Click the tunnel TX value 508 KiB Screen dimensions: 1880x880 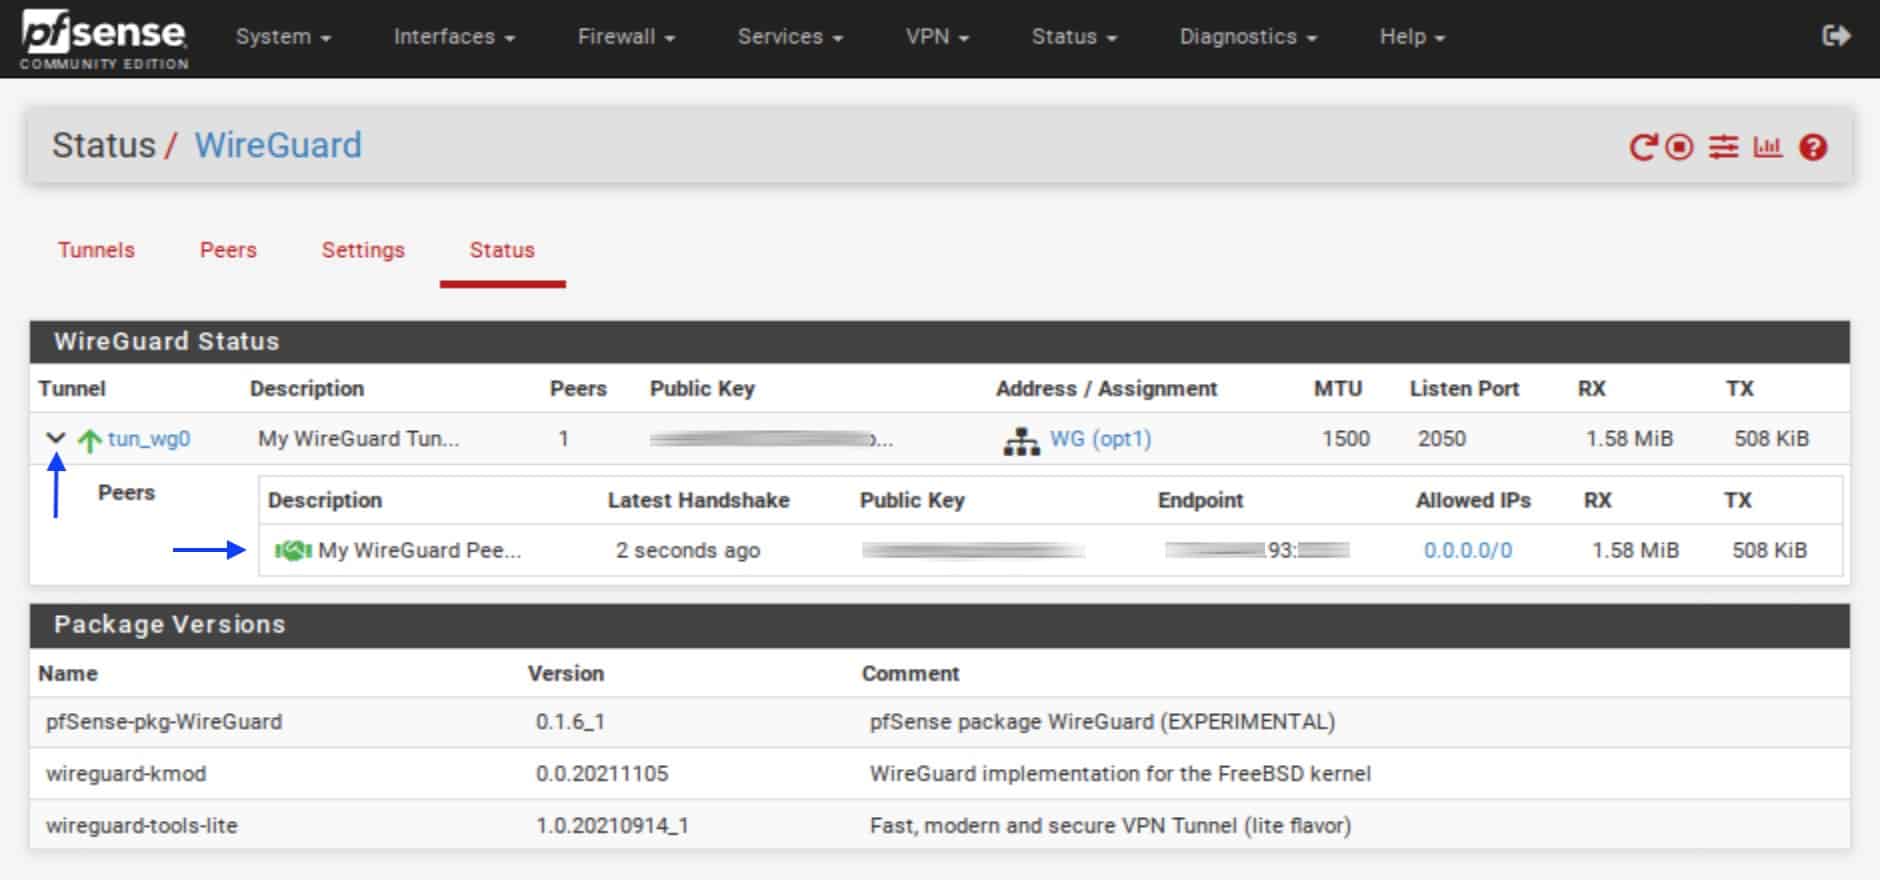pos(1771,439)
